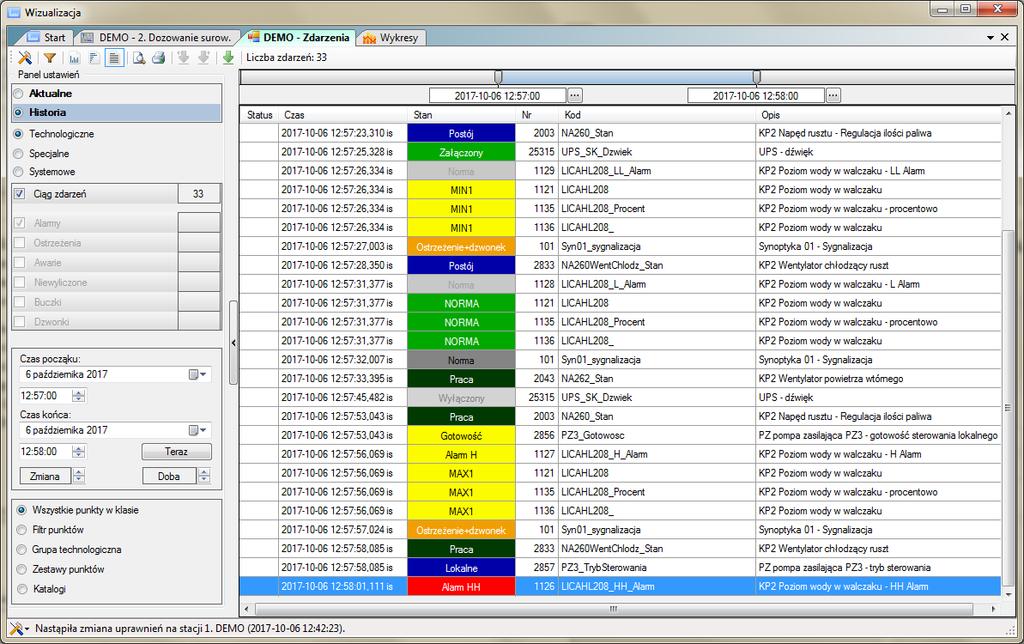Viewport: 1024px width, 644px height.
Task: Select the Gotowość PZ3_Gotowosc row
Action: [x=620, y=436]
